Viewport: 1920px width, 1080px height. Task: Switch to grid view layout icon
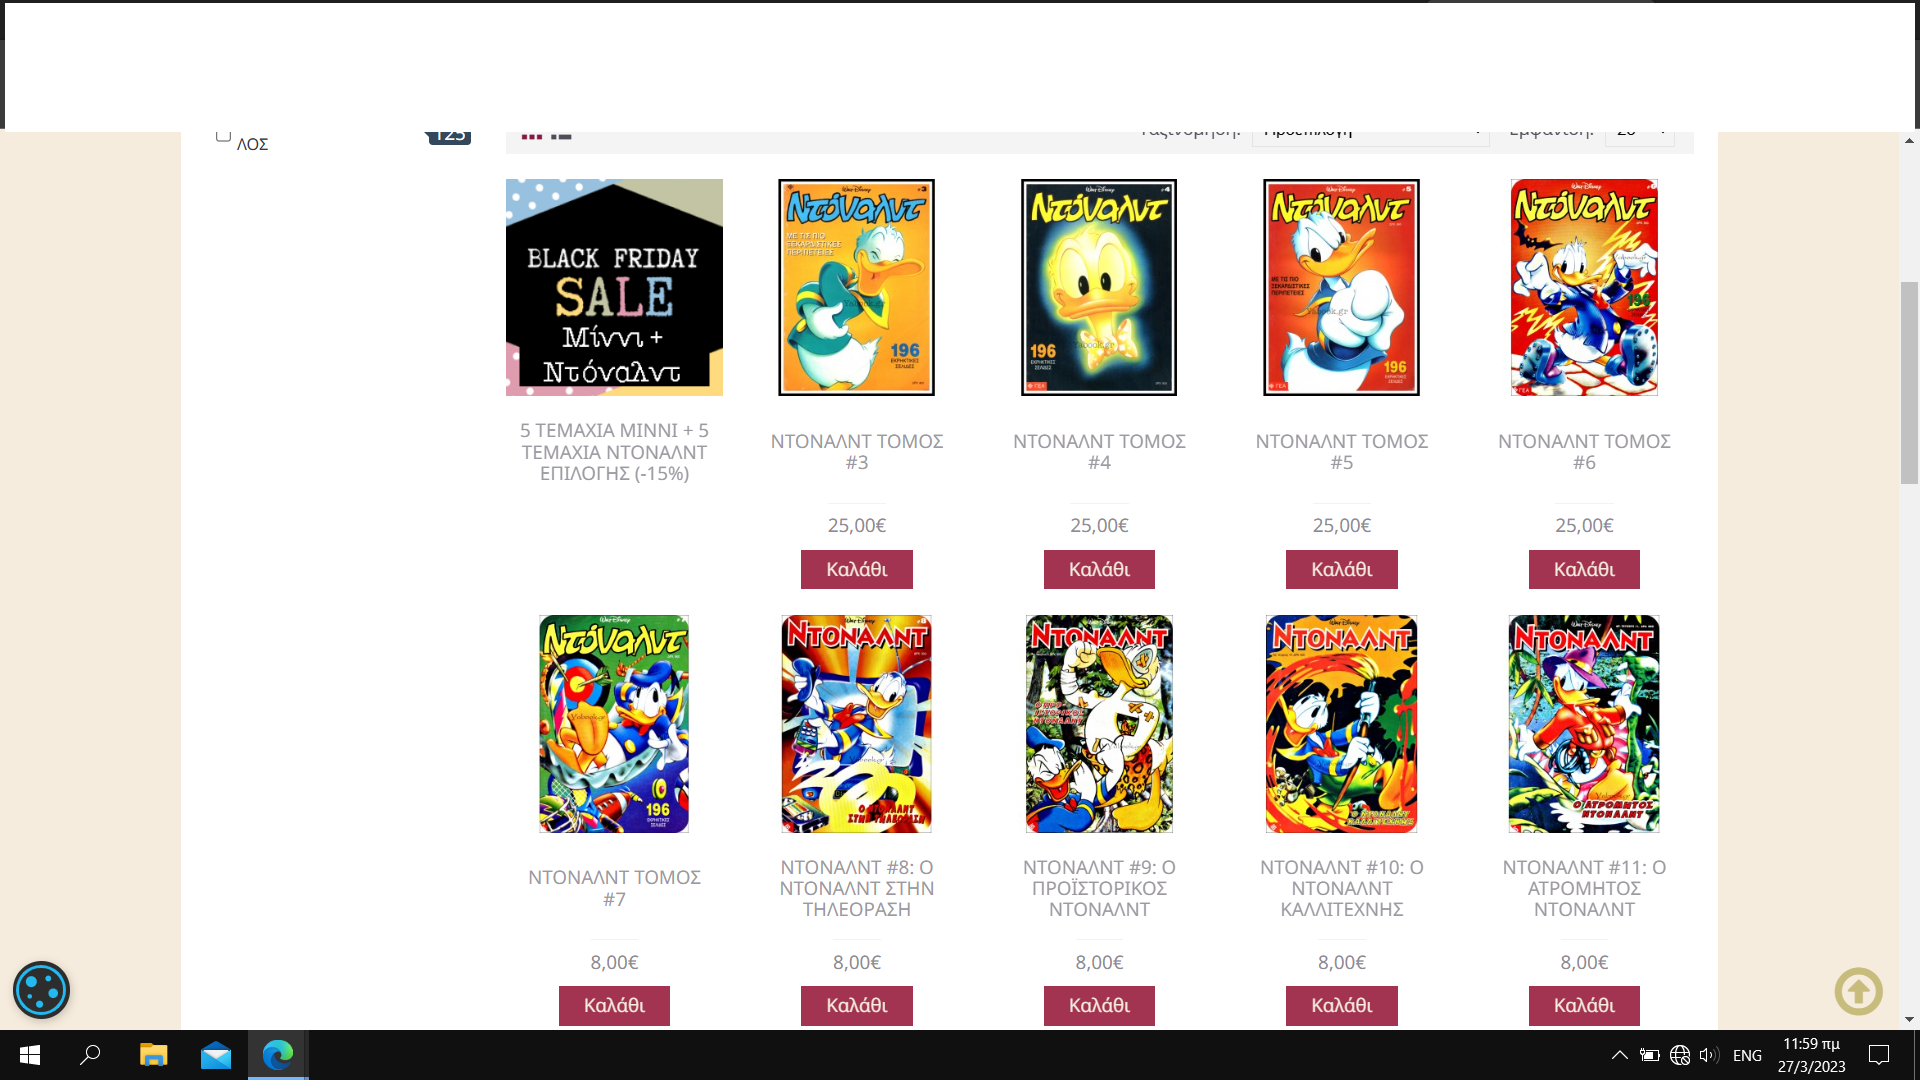[532, 135]
